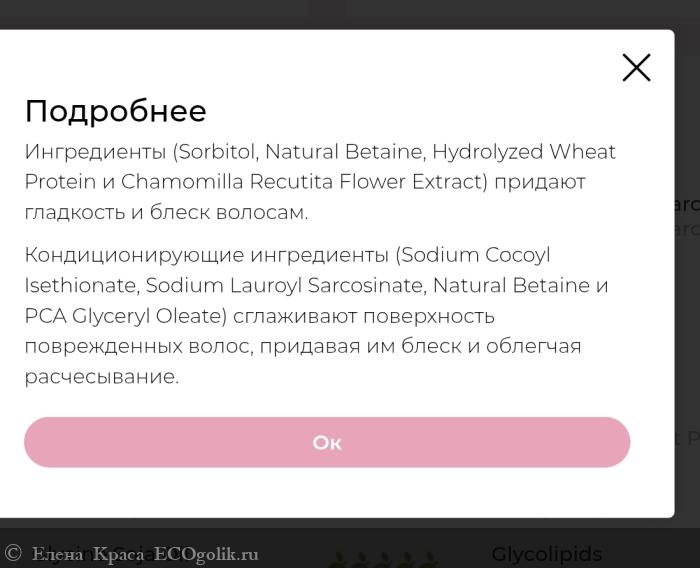The width and height of the screenshot is (700, 568).
Task: Click the word расчесывание ending the popup text
Action: [100, 377]
